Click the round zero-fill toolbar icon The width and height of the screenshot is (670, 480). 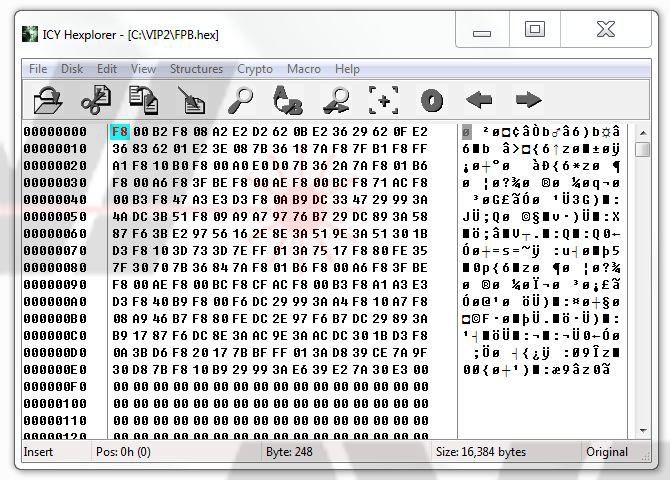(x=431, y=100)
